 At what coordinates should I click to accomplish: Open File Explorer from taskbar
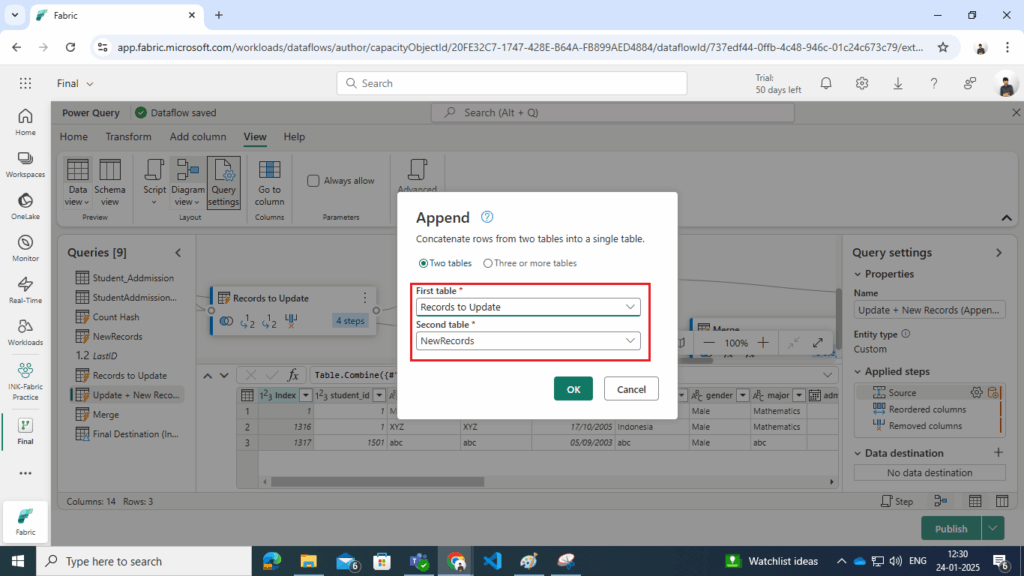tap(308, 561)
